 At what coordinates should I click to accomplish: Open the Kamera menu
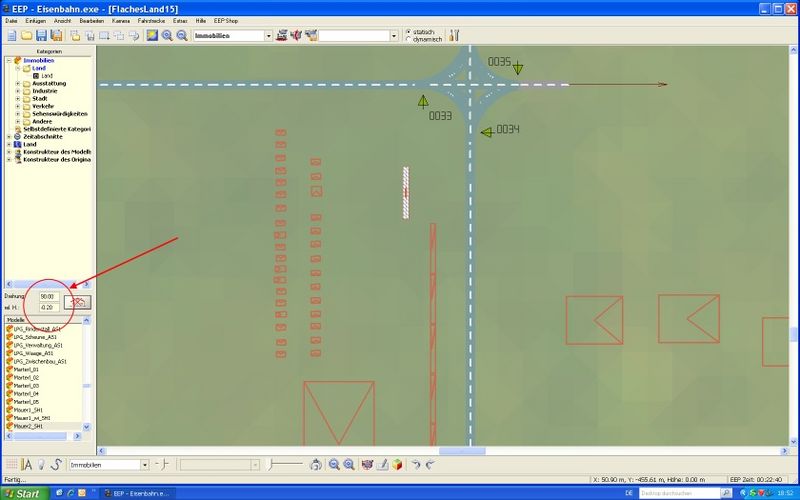121,21
